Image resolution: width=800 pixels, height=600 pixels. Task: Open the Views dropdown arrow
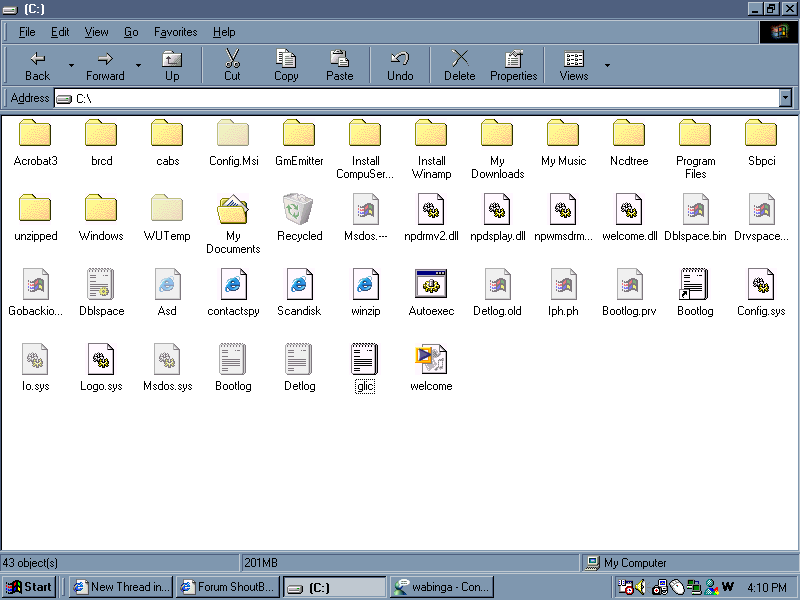coord(607,66)
